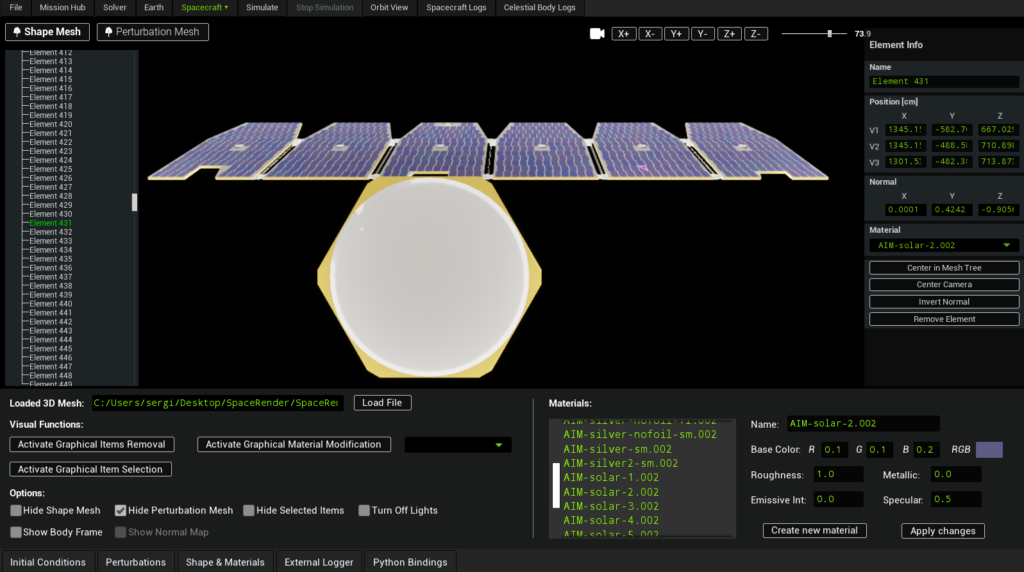Select the Z- camera view
The height and width of the screenshot is (572, 1024).
point(755,34)
